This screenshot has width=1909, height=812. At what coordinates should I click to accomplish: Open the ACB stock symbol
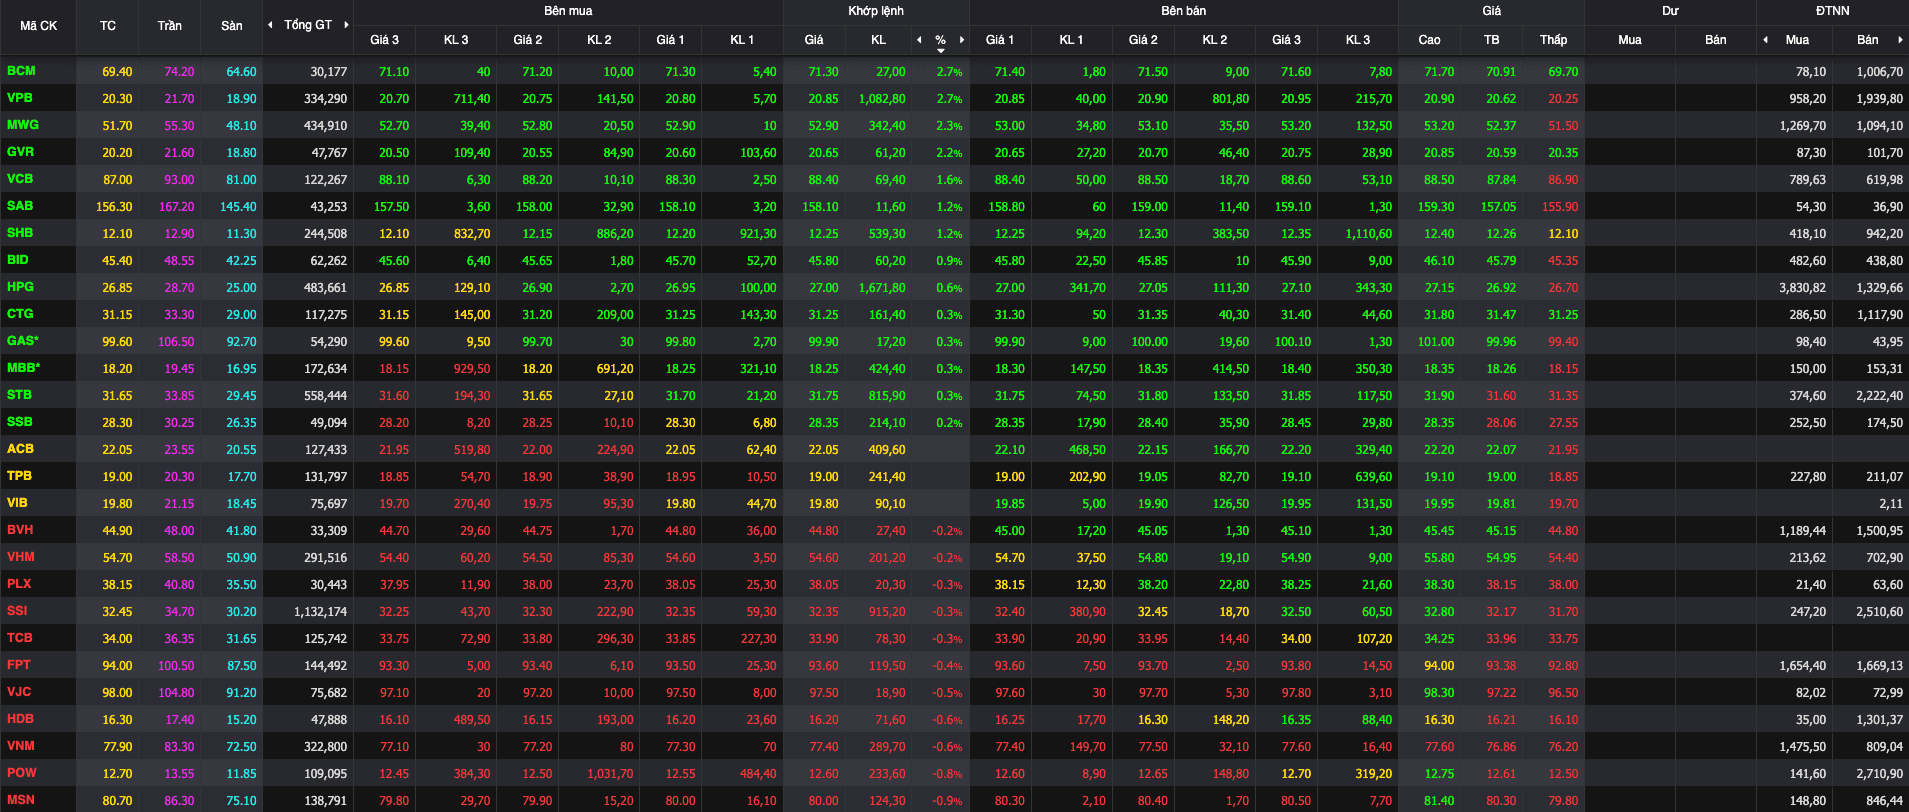[x=20, y=449]
